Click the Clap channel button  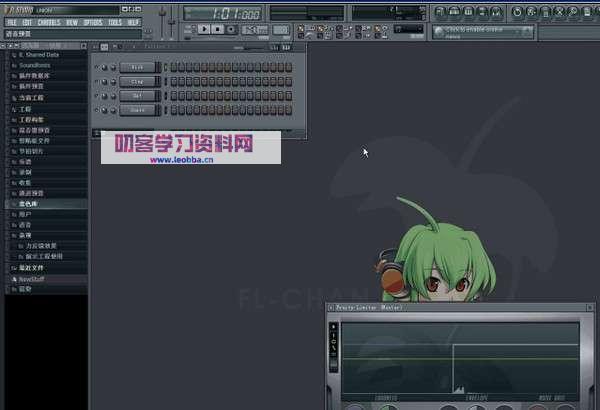[138, 82]
